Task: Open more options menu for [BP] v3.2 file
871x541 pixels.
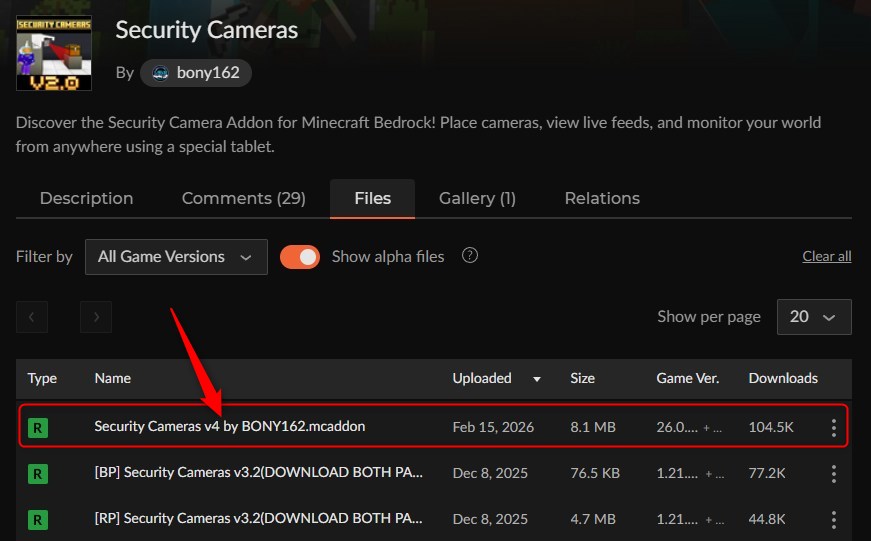Action: pyautogui.click(x=834, y=474)
